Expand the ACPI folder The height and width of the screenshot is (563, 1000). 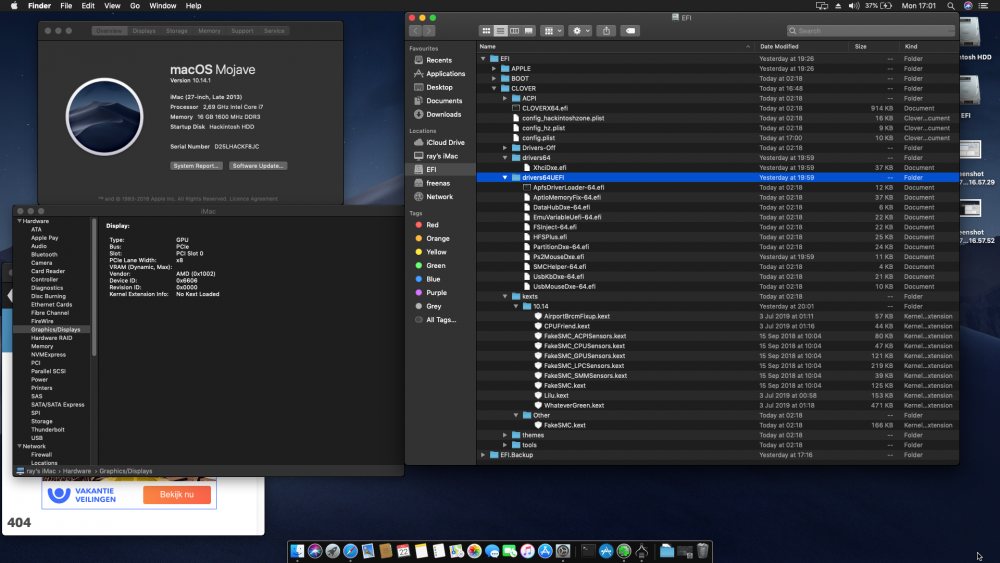click(x=504, y=99)
